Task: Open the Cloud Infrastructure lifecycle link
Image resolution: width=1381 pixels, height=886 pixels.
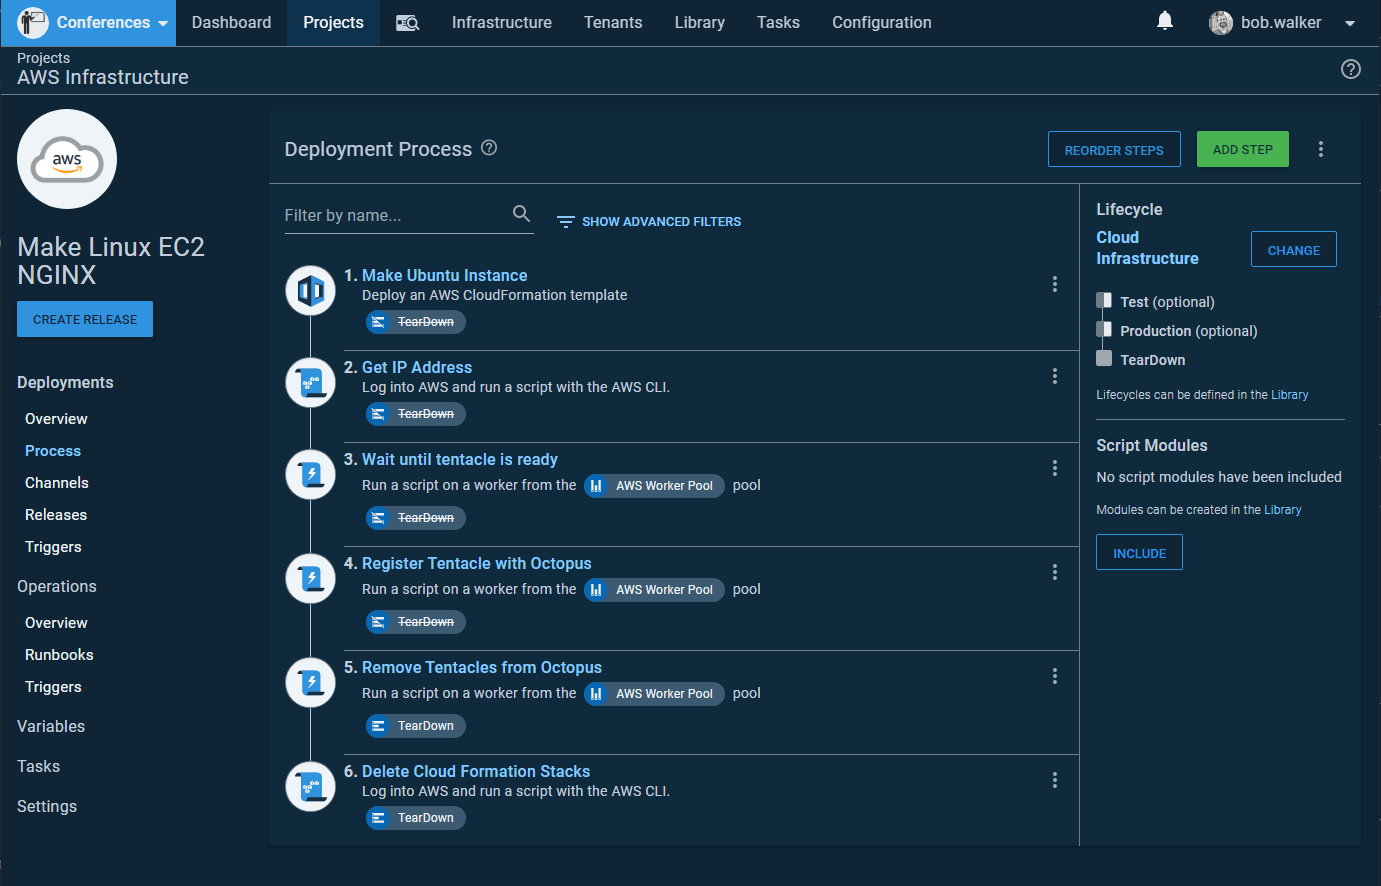Action: point(1146,248)
